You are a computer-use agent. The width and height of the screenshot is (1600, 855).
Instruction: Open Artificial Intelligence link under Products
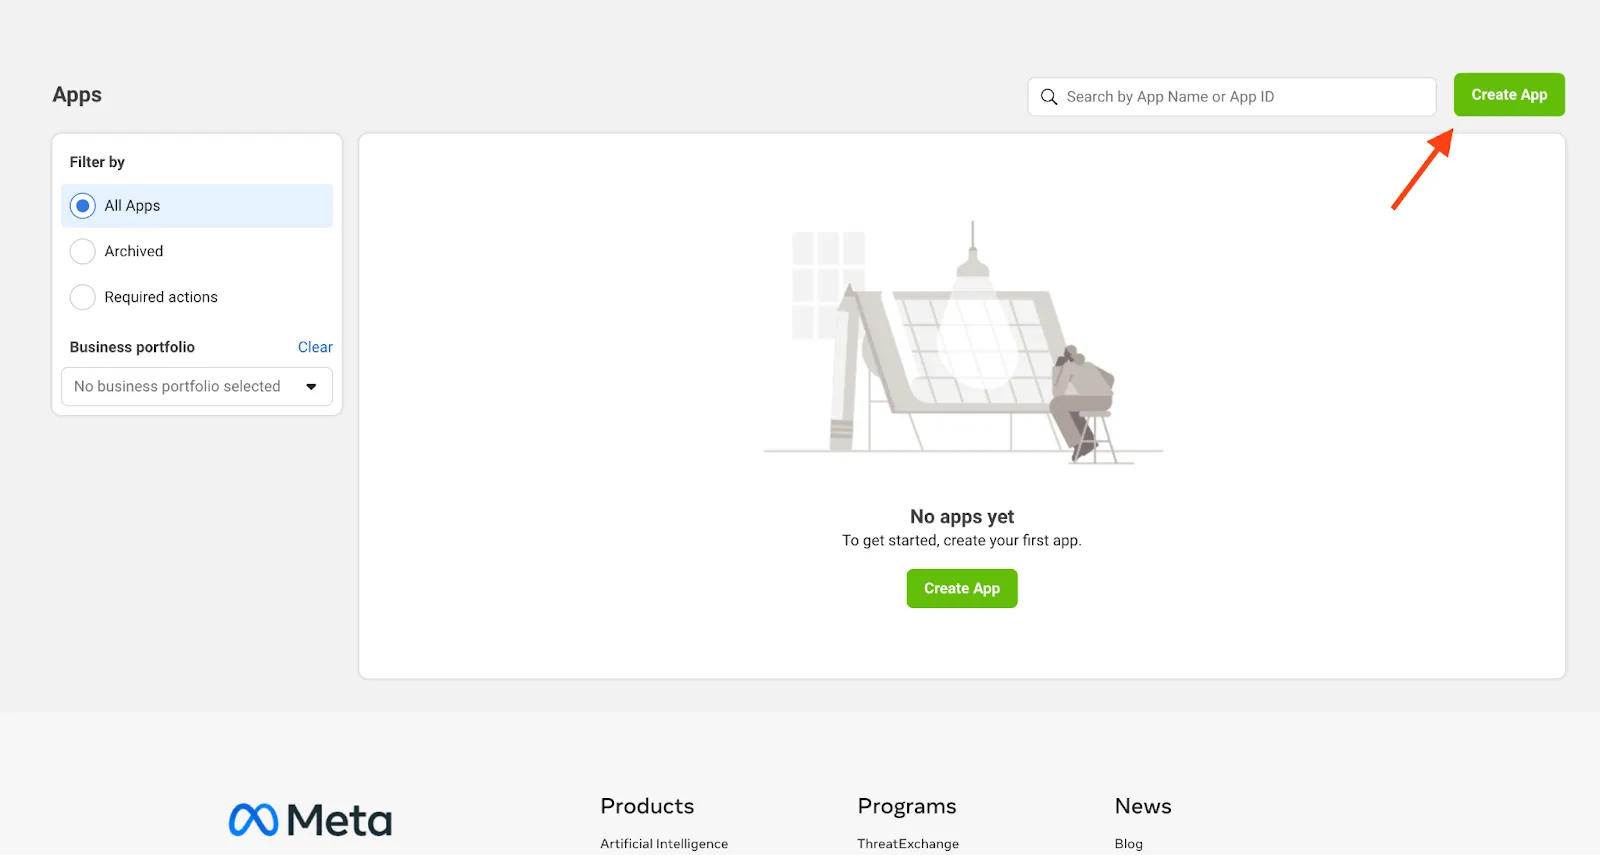click(664, 844)
